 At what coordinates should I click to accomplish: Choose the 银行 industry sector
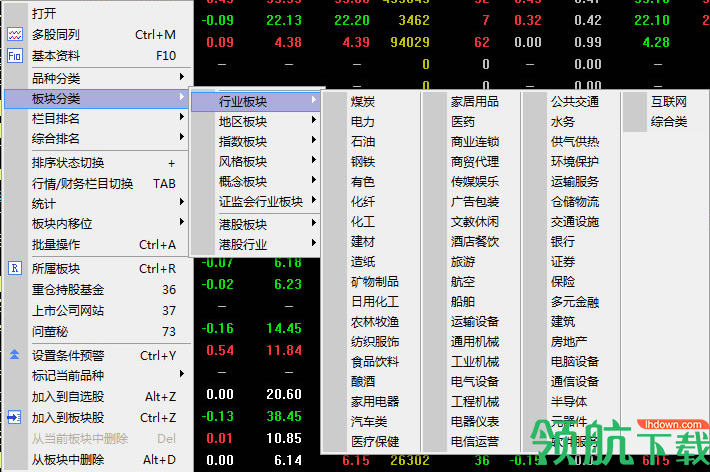tap(563, 241)
